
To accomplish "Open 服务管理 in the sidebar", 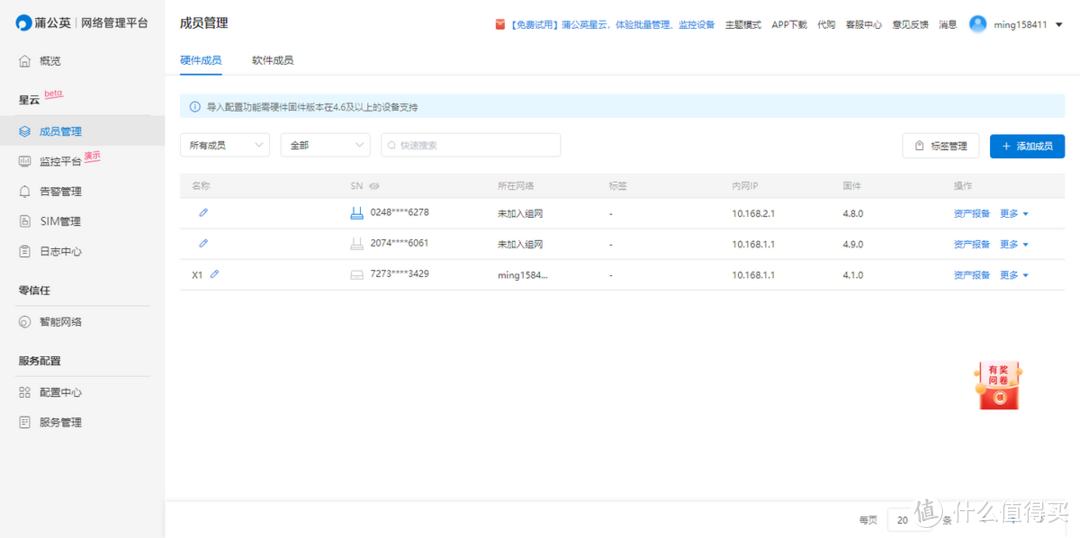I will 61,422.
